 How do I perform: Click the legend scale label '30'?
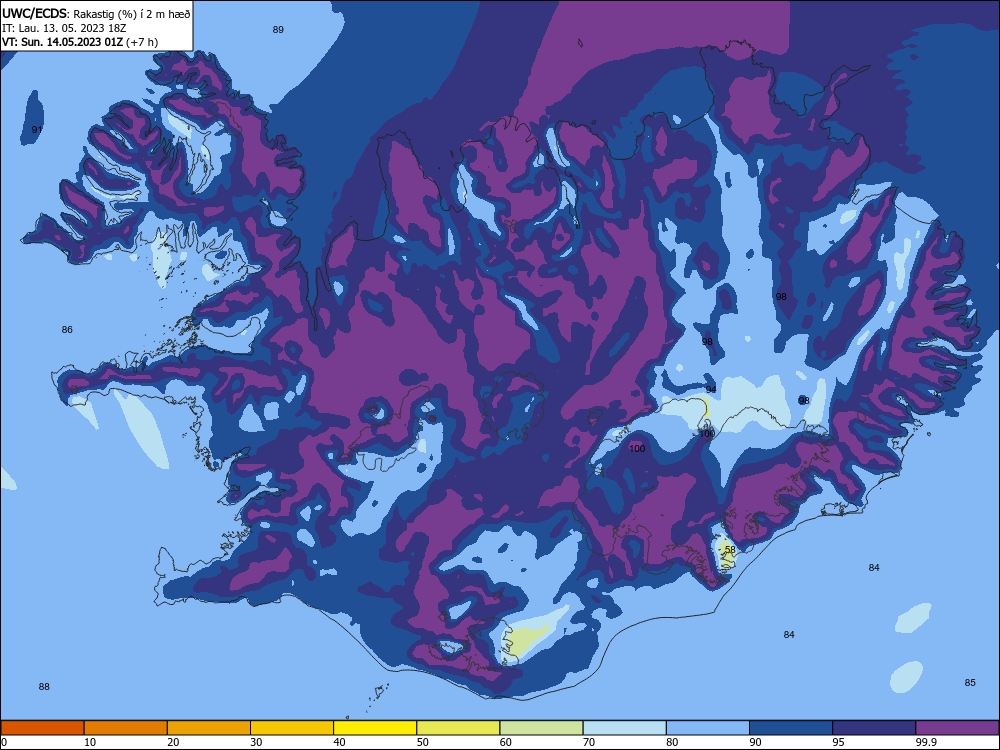[x=256, y=742]
